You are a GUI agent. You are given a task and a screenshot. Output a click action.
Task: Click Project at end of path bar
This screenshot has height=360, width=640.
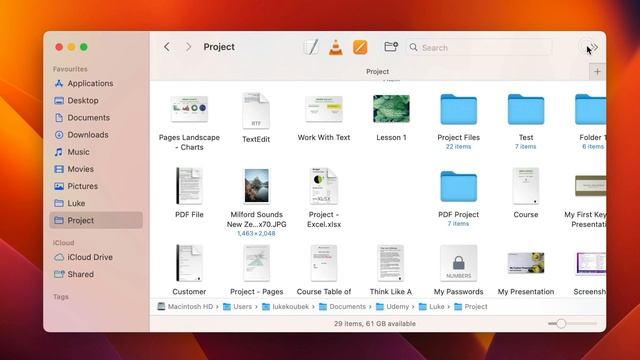click(471, 307)
